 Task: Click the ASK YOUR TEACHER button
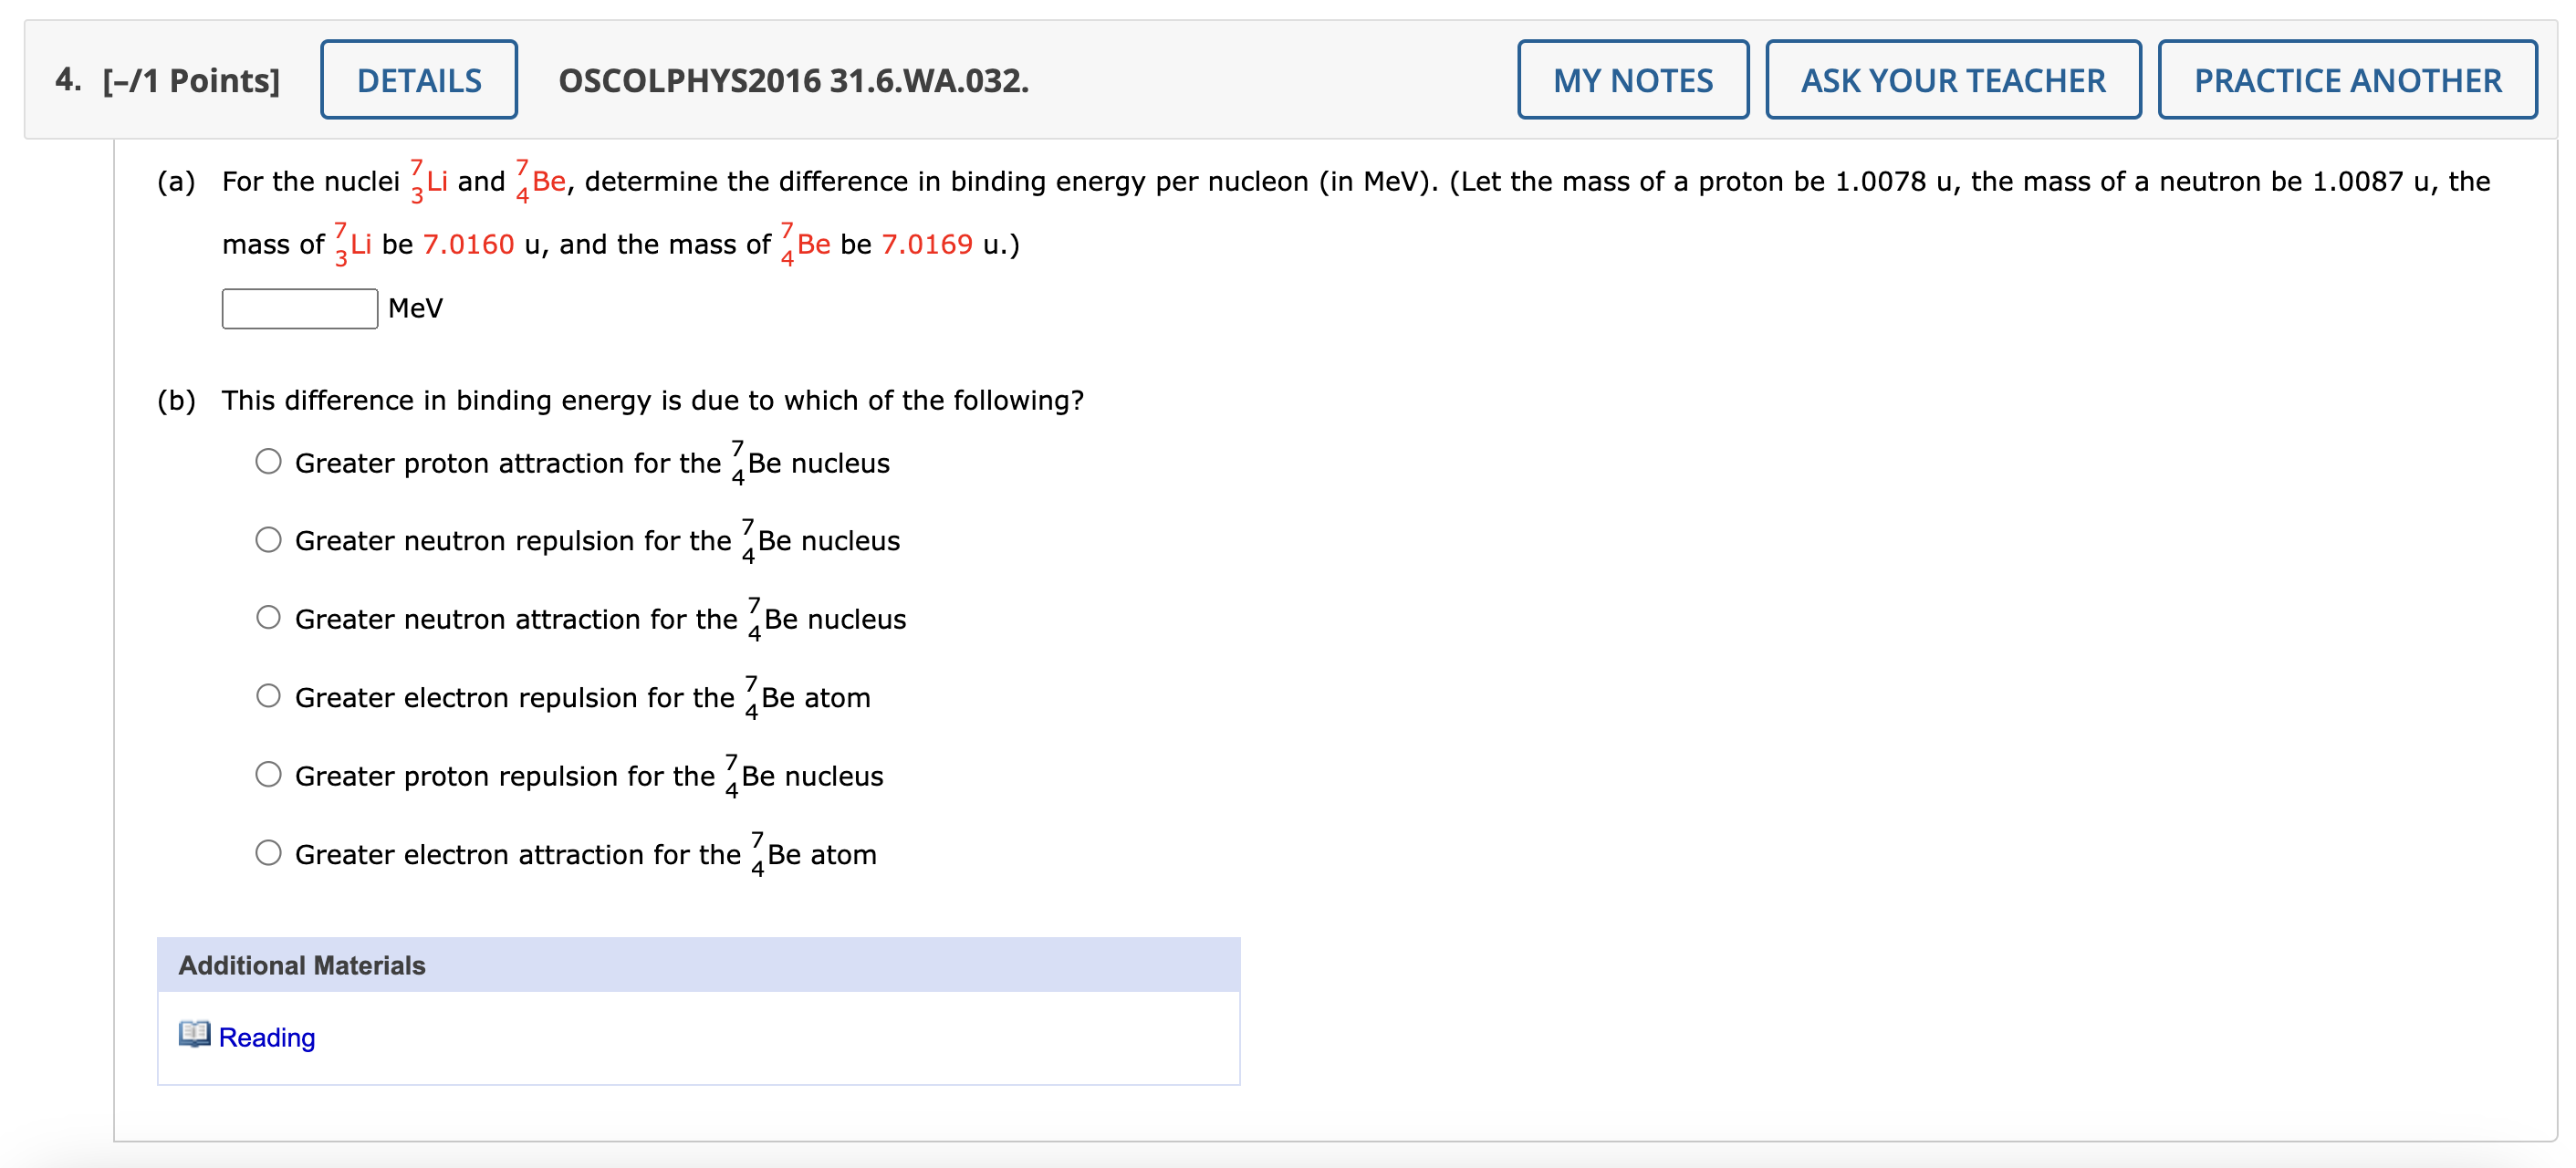(x=1952, y=79)
